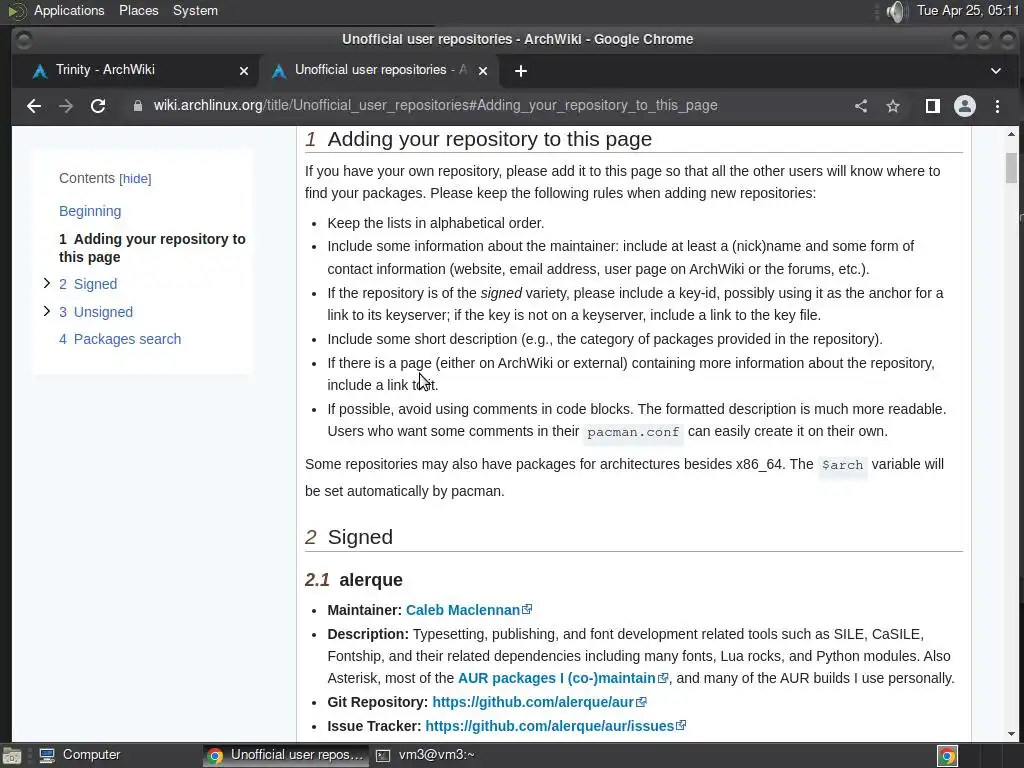Open the Caleb Maclennan maintainer link

pos(463,610)
